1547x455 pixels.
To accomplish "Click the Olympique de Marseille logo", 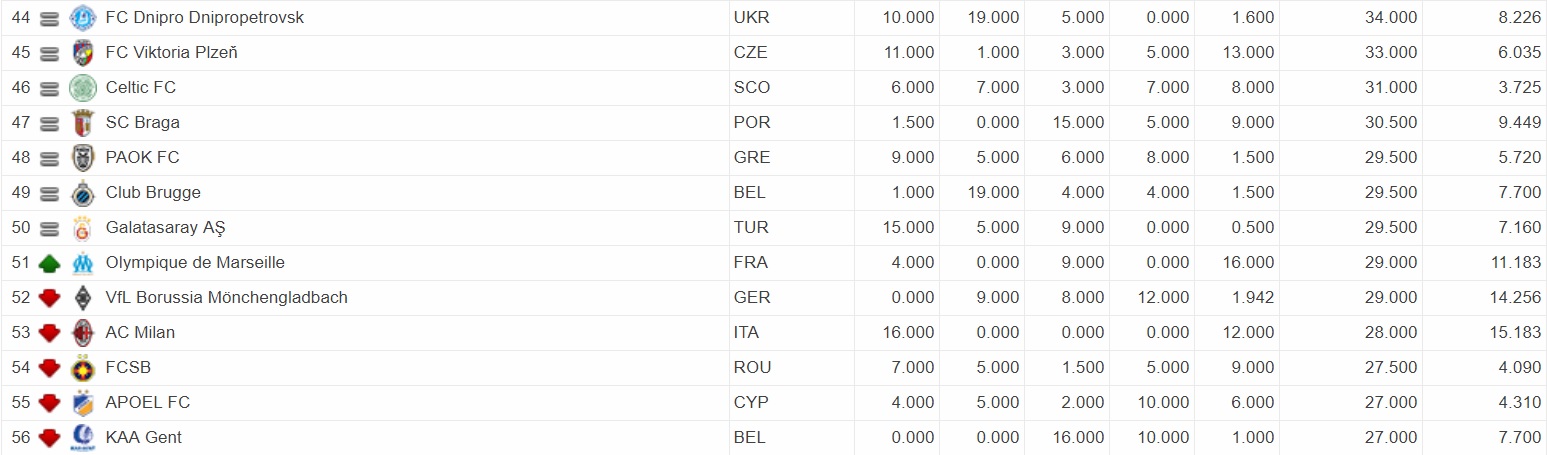I will coord(82,263).
